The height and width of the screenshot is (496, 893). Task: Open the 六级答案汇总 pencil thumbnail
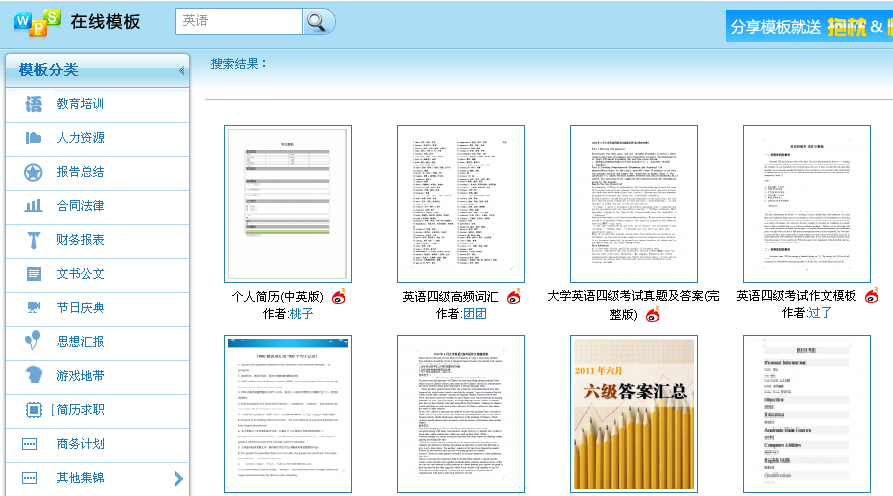[633, 414]
